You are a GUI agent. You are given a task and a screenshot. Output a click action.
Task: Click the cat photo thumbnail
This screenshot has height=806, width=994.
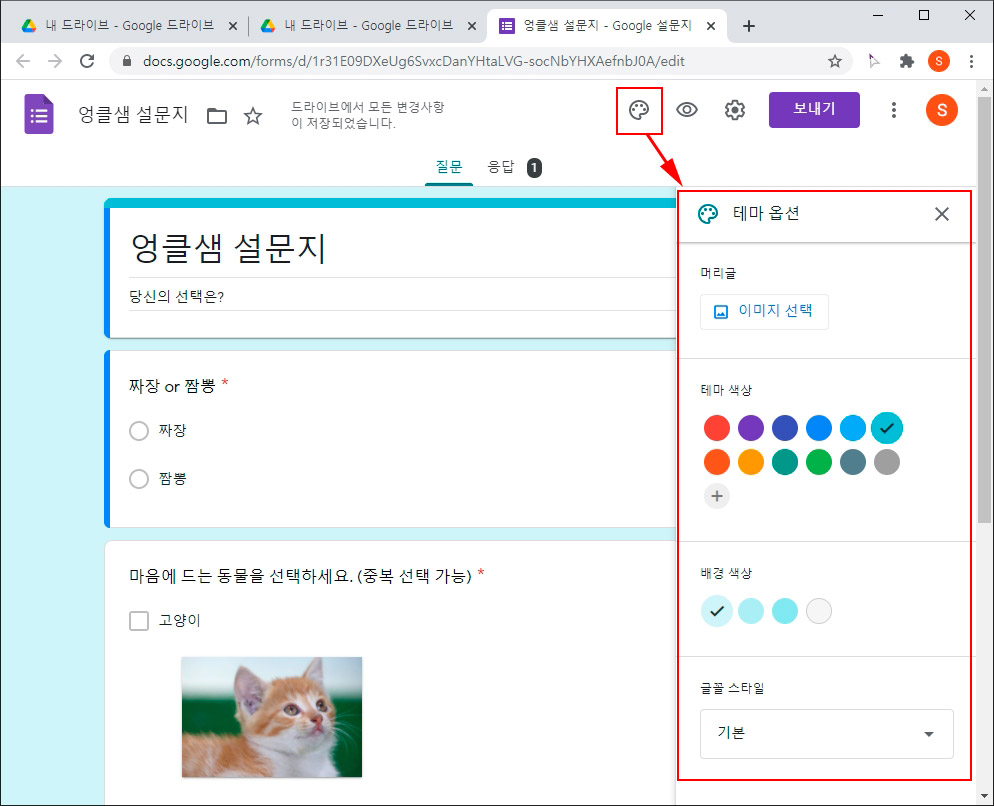coord(272,717)
